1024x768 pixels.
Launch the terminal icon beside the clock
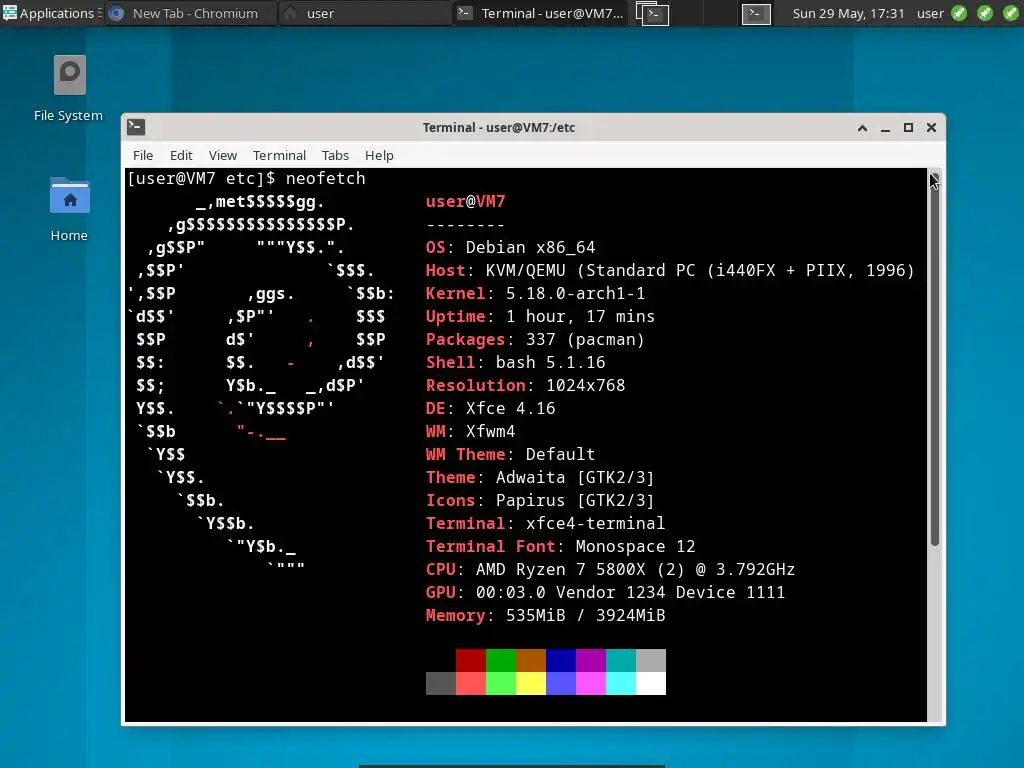click(x=756, y=13)
